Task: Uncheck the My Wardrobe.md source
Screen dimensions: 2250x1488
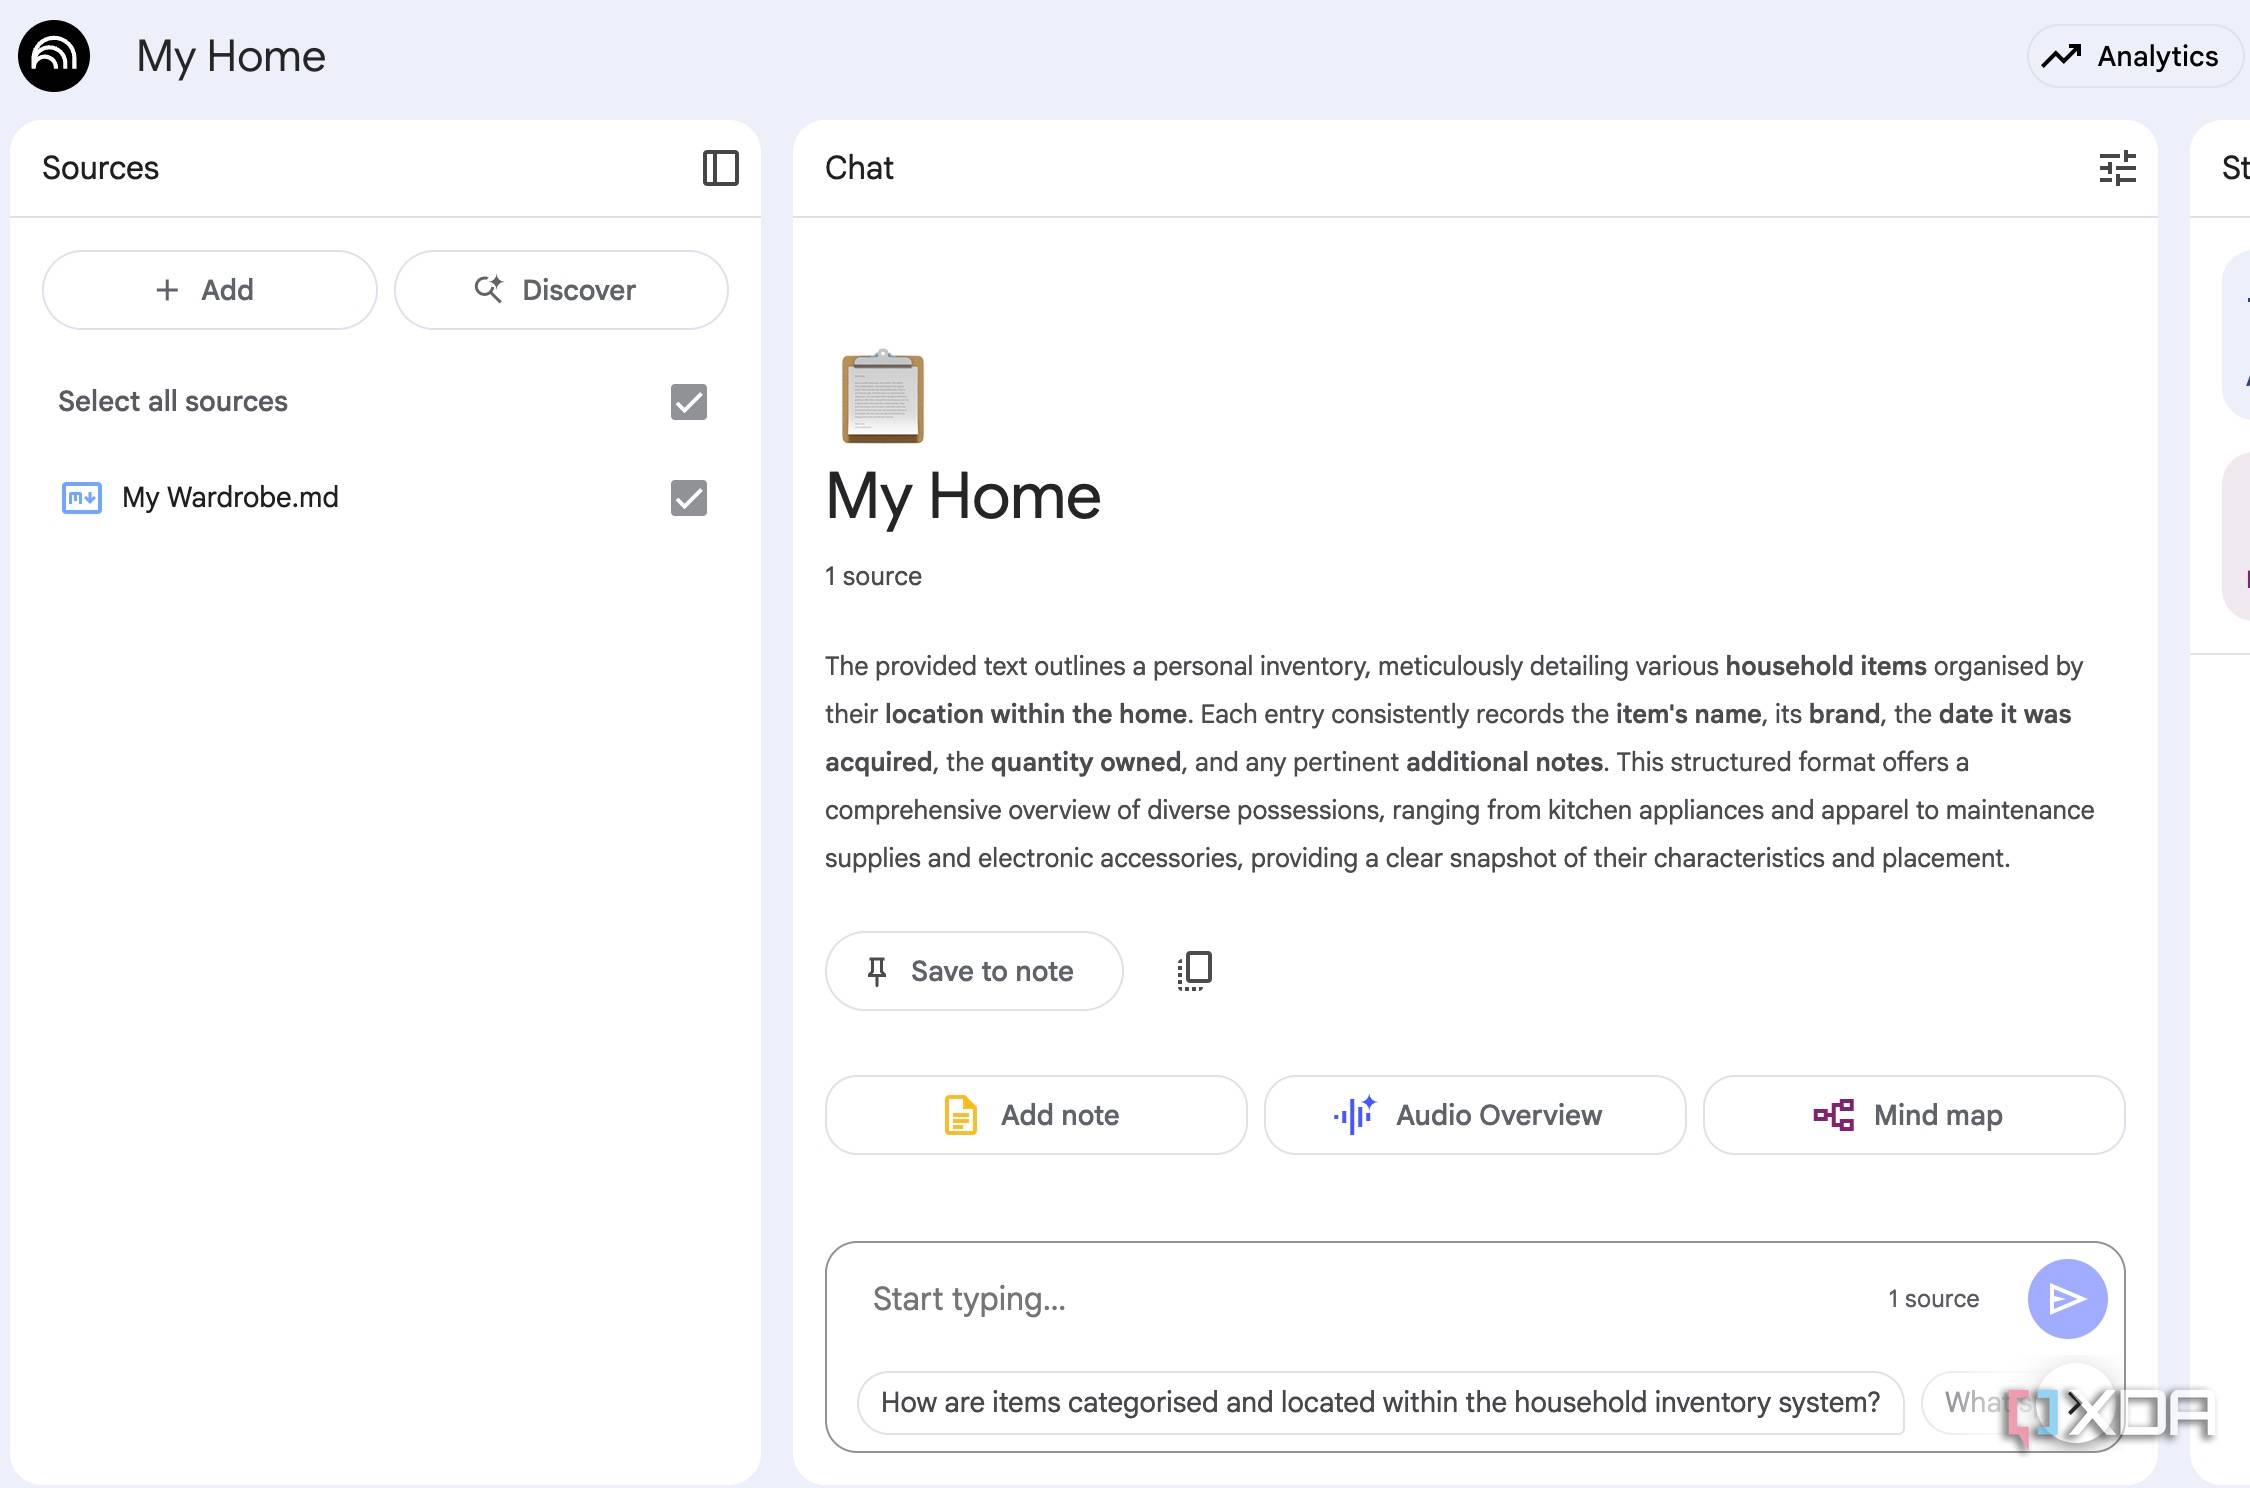Action: [688, 497]
